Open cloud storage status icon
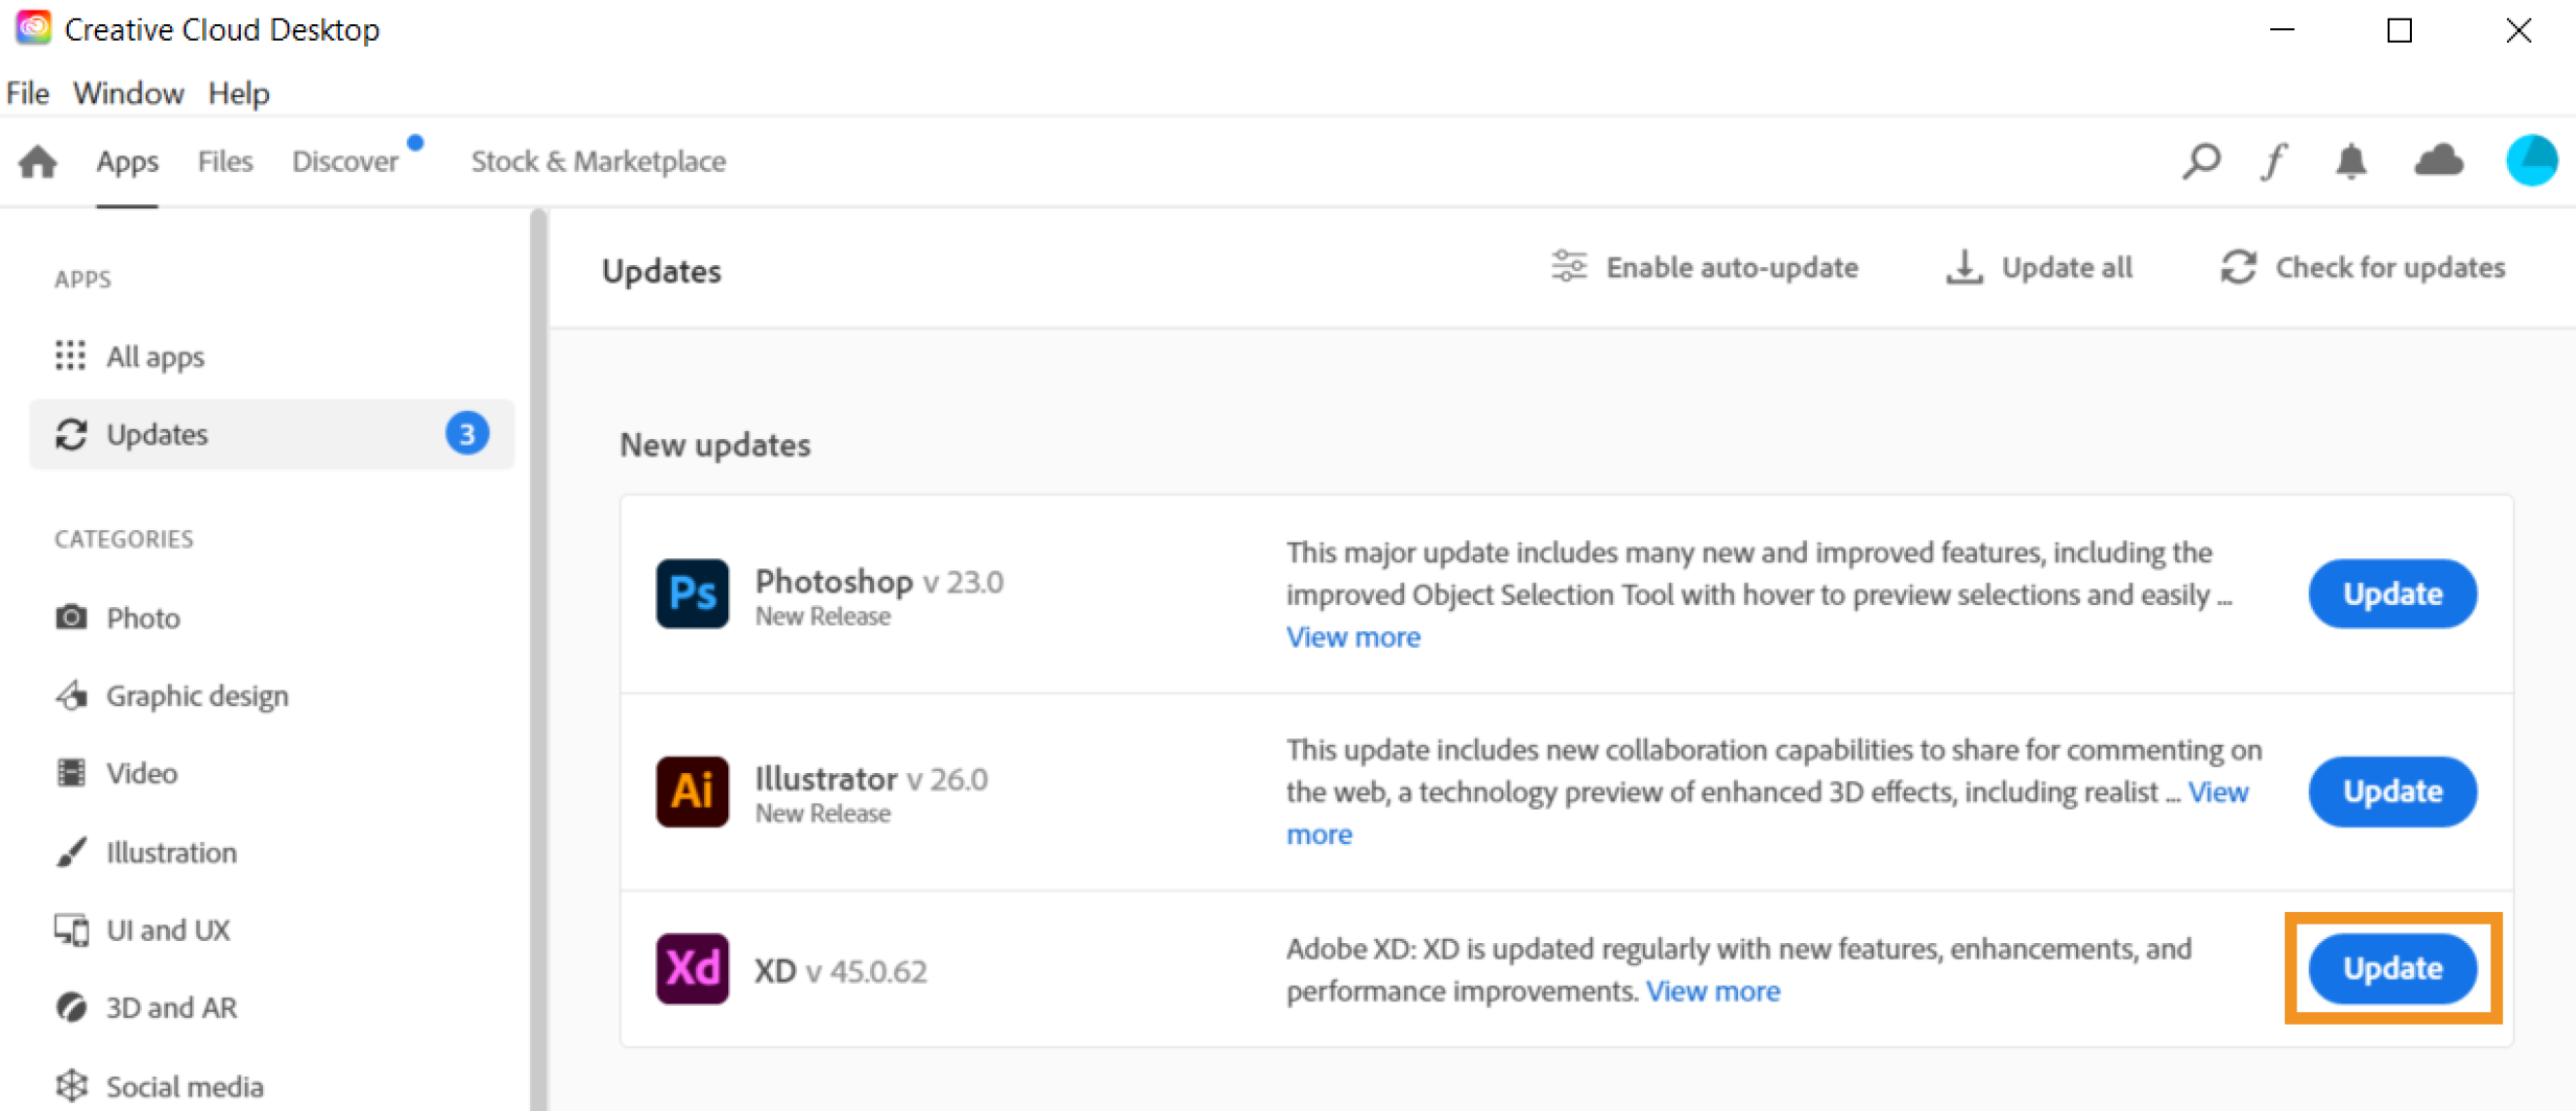Screen dimensions: 2576x1111 (2438, 160)
